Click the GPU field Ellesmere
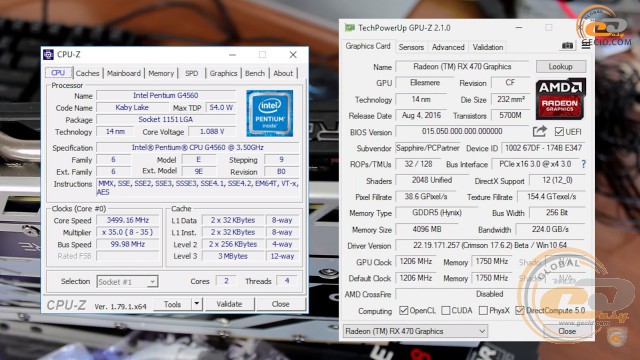 click(425, 82)
